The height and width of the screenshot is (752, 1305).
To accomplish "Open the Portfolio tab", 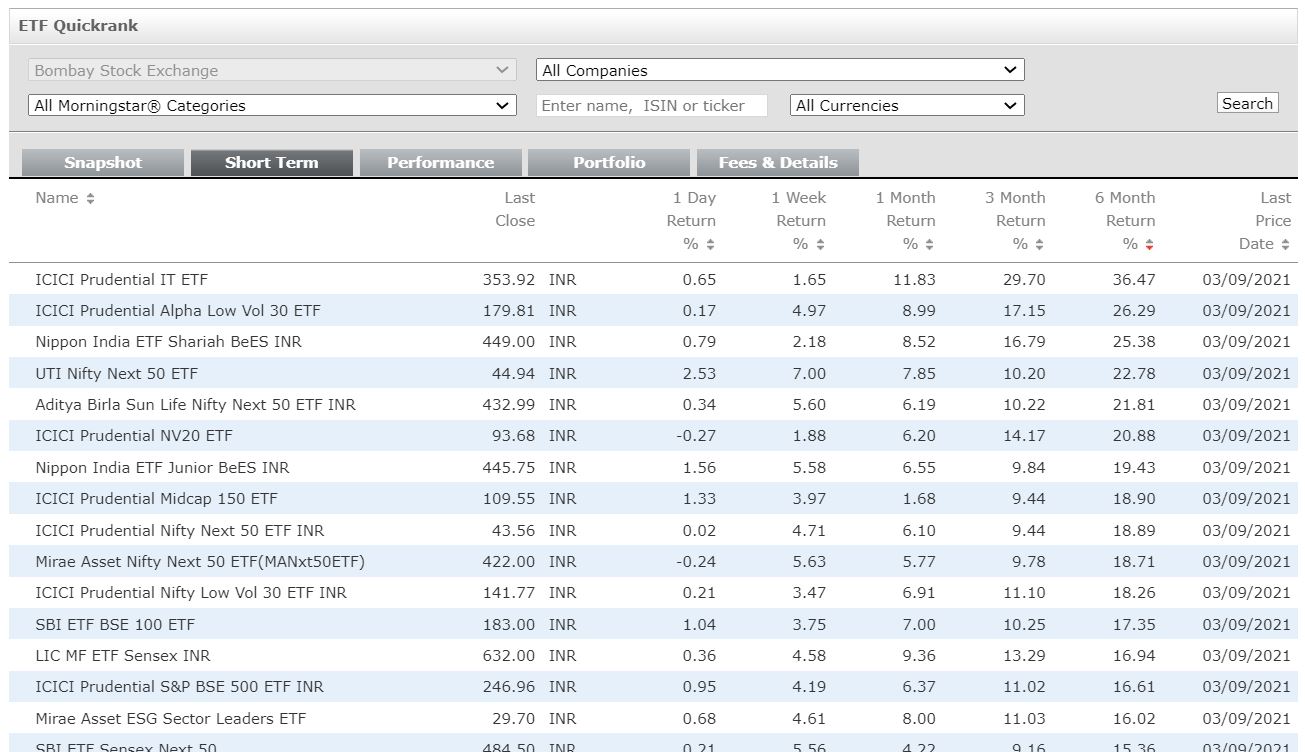I will pos(609,163).
